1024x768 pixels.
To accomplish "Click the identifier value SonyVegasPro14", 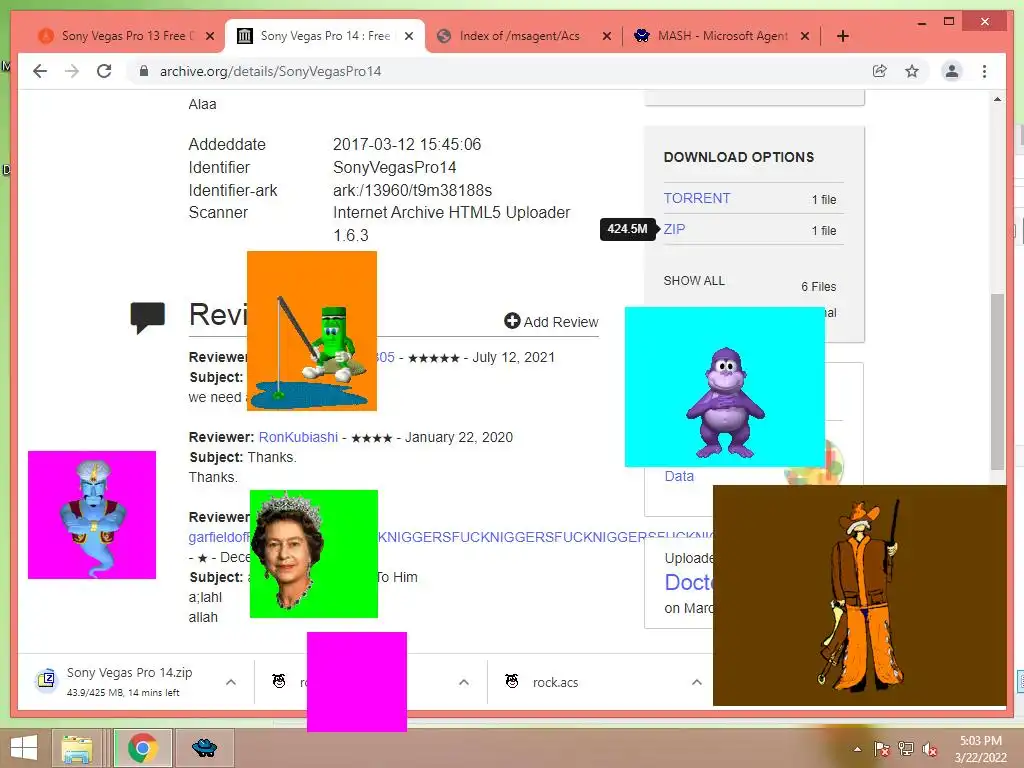I will pyautogui.click(x=394, y=167).
